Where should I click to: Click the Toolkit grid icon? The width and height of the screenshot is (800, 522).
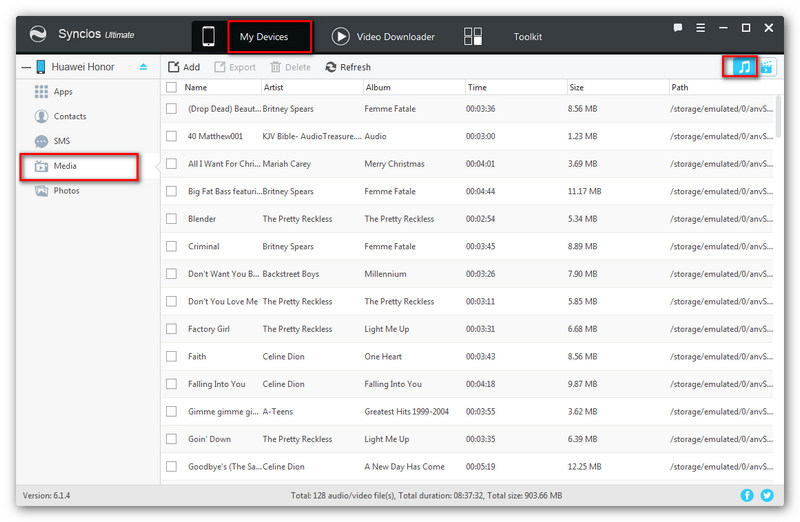tap(472, 37)
